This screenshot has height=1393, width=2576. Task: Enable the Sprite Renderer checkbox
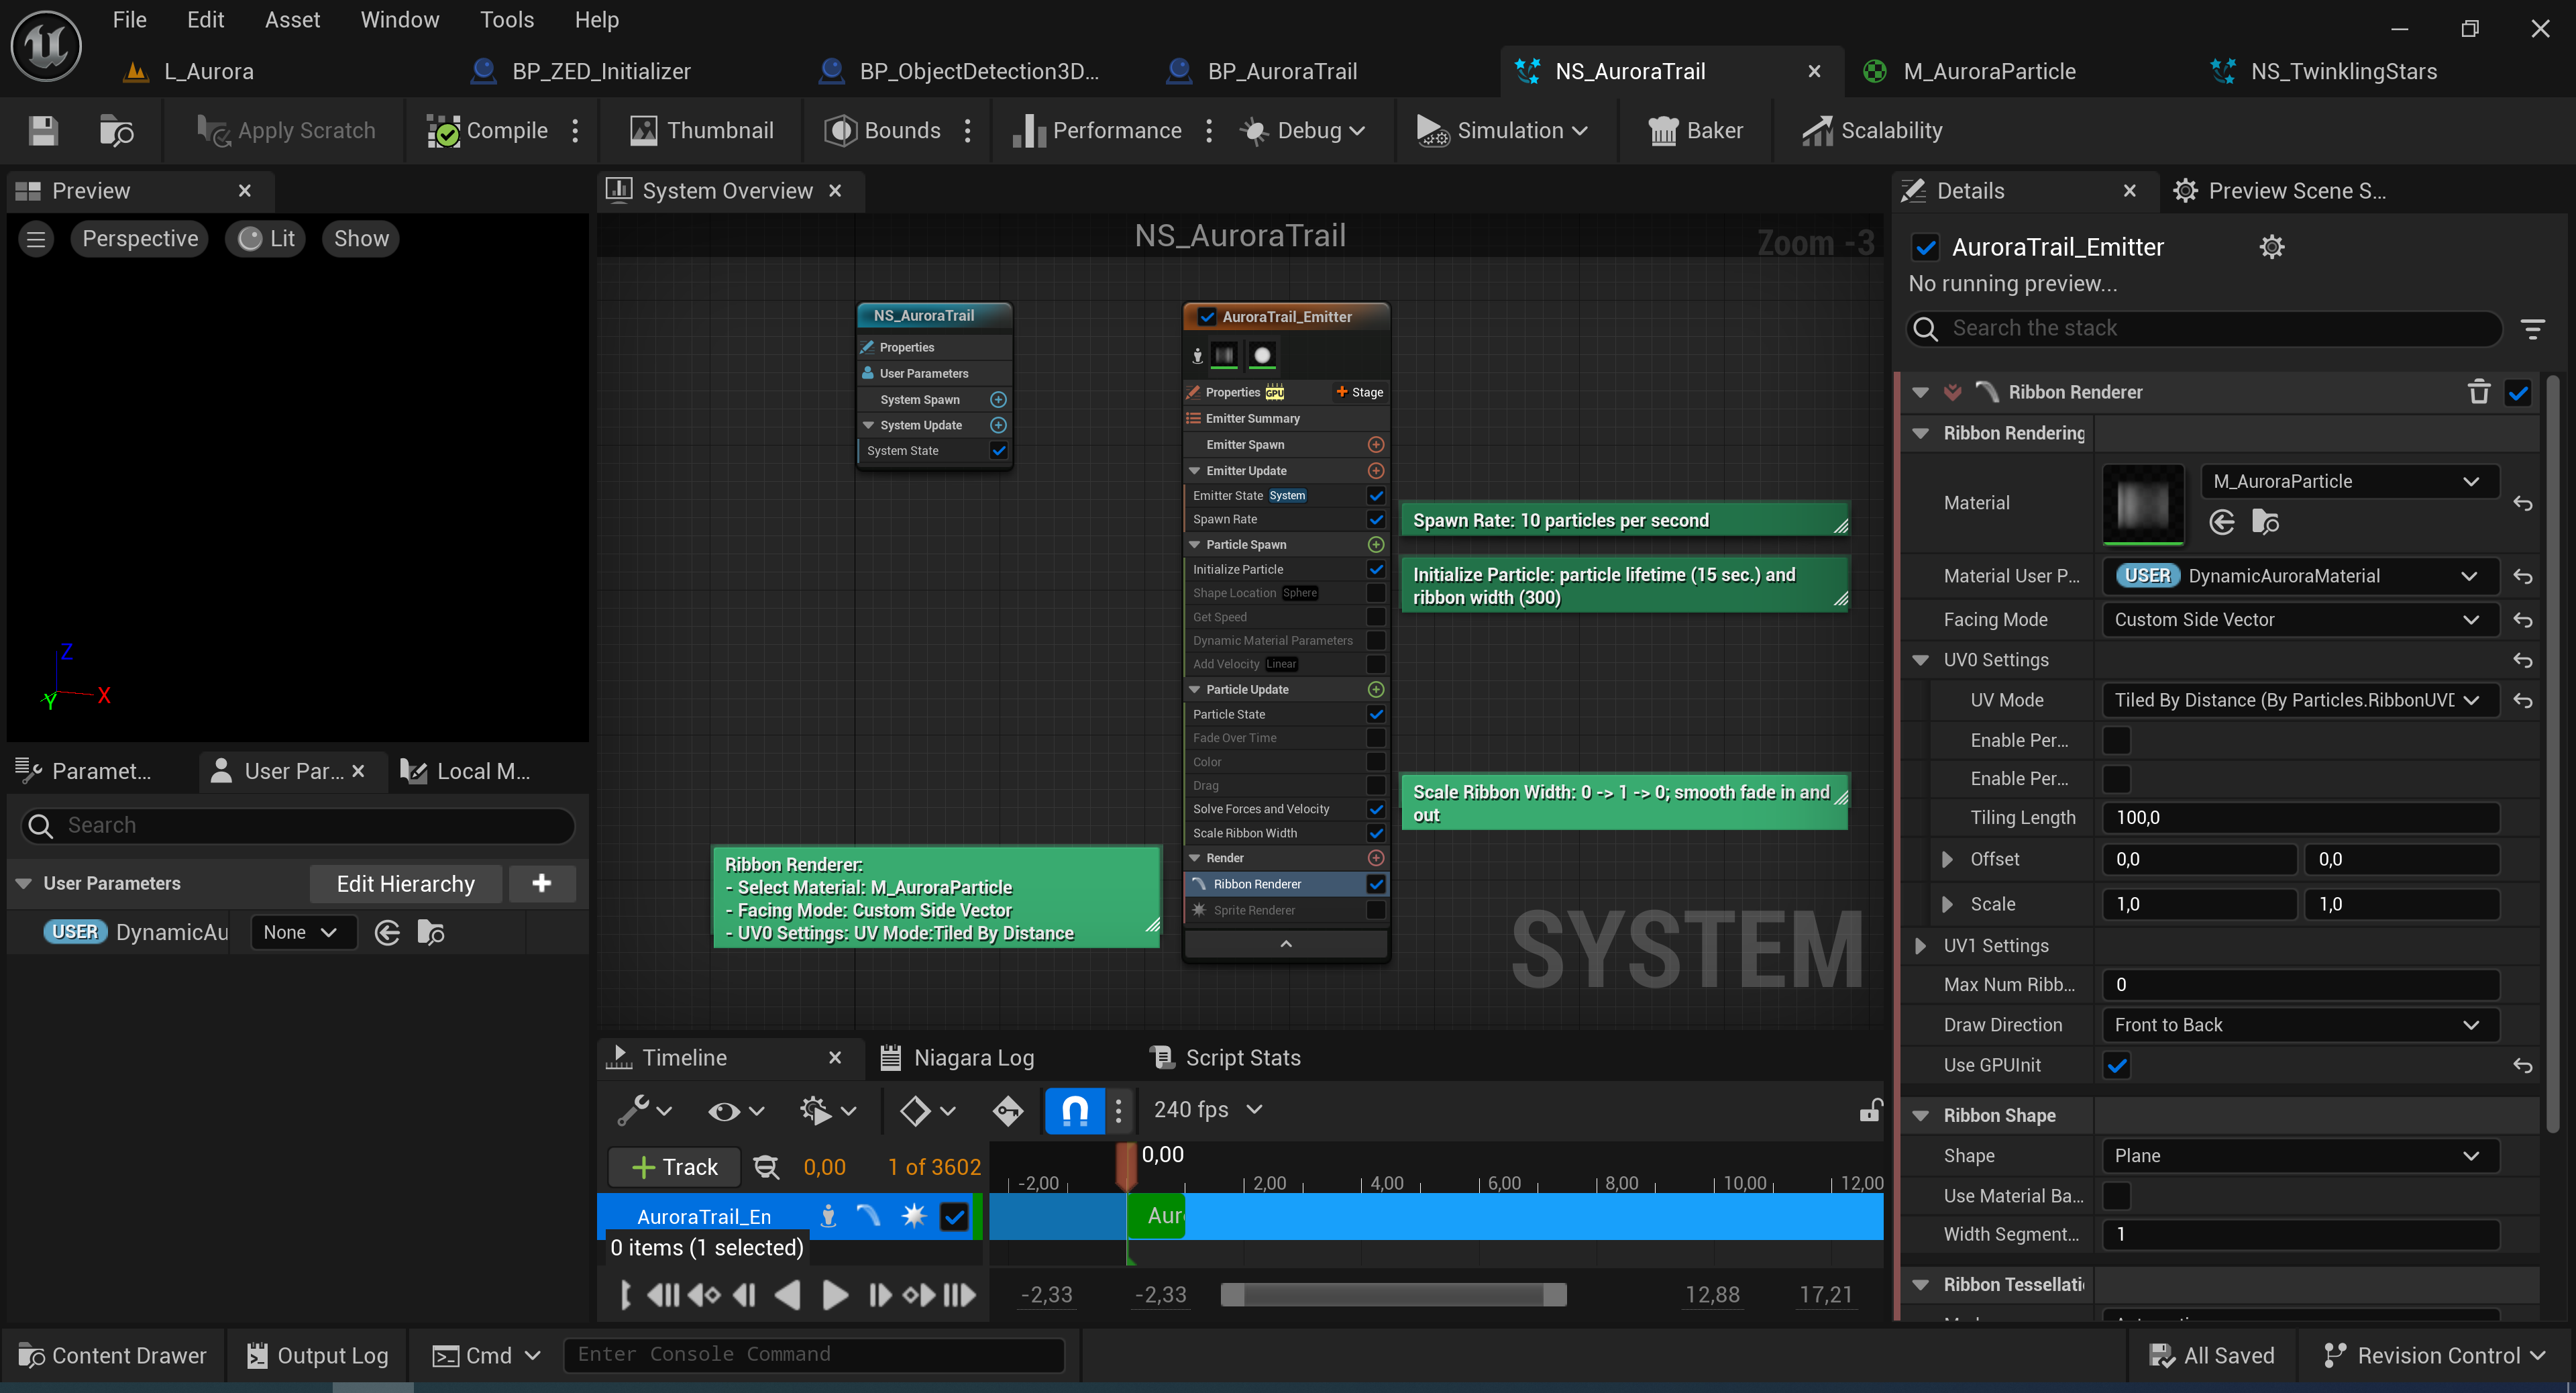pyautogui.click(x=1376, y=910)
